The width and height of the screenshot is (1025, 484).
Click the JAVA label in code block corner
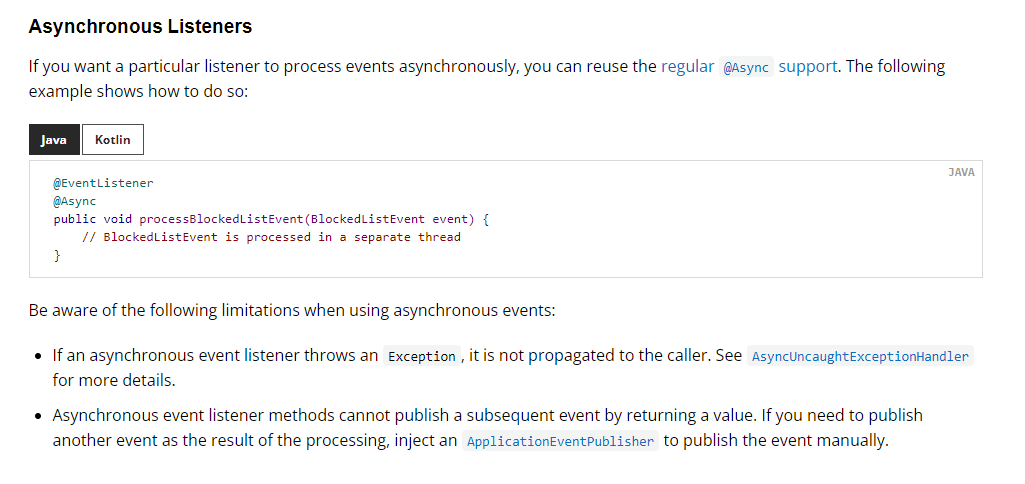tap(961, 172)
